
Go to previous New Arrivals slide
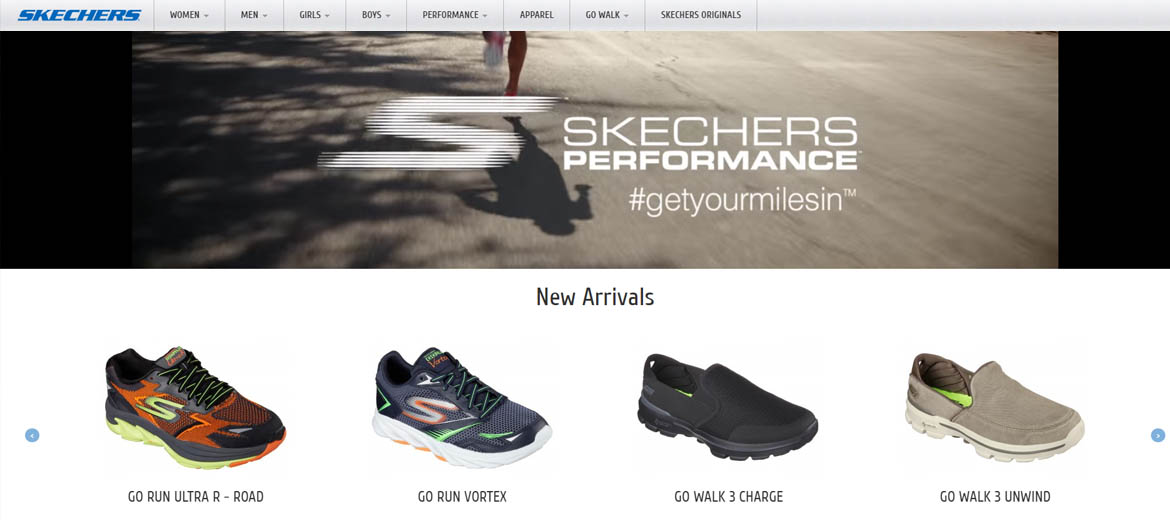pos(32,435)
